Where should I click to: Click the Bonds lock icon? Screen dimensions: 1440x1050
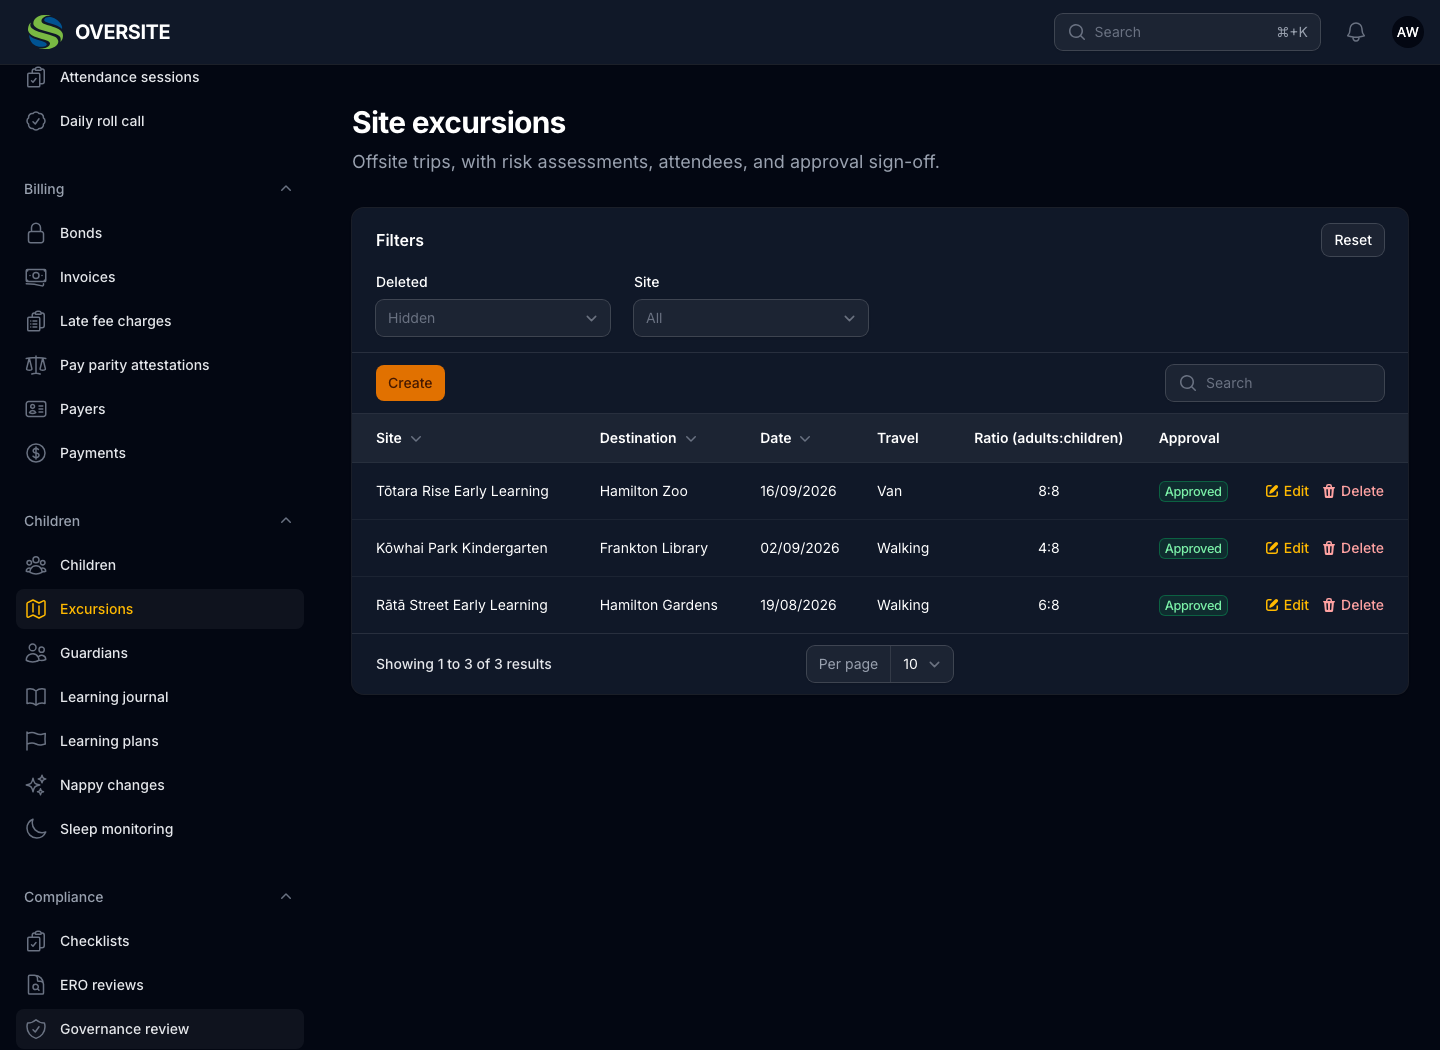click(36, 233)
